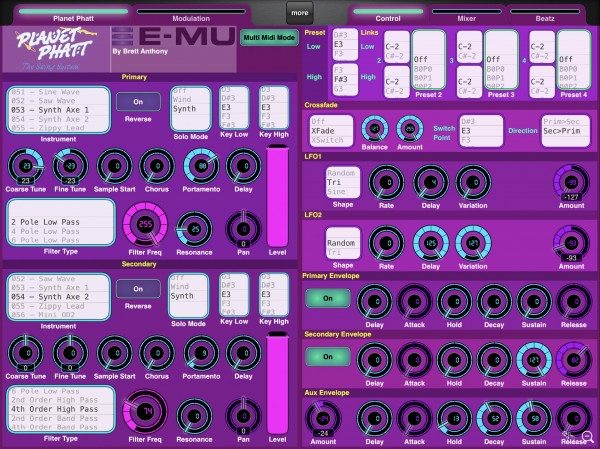
Task: Click the Primary Key High picker
Action: 274,108
